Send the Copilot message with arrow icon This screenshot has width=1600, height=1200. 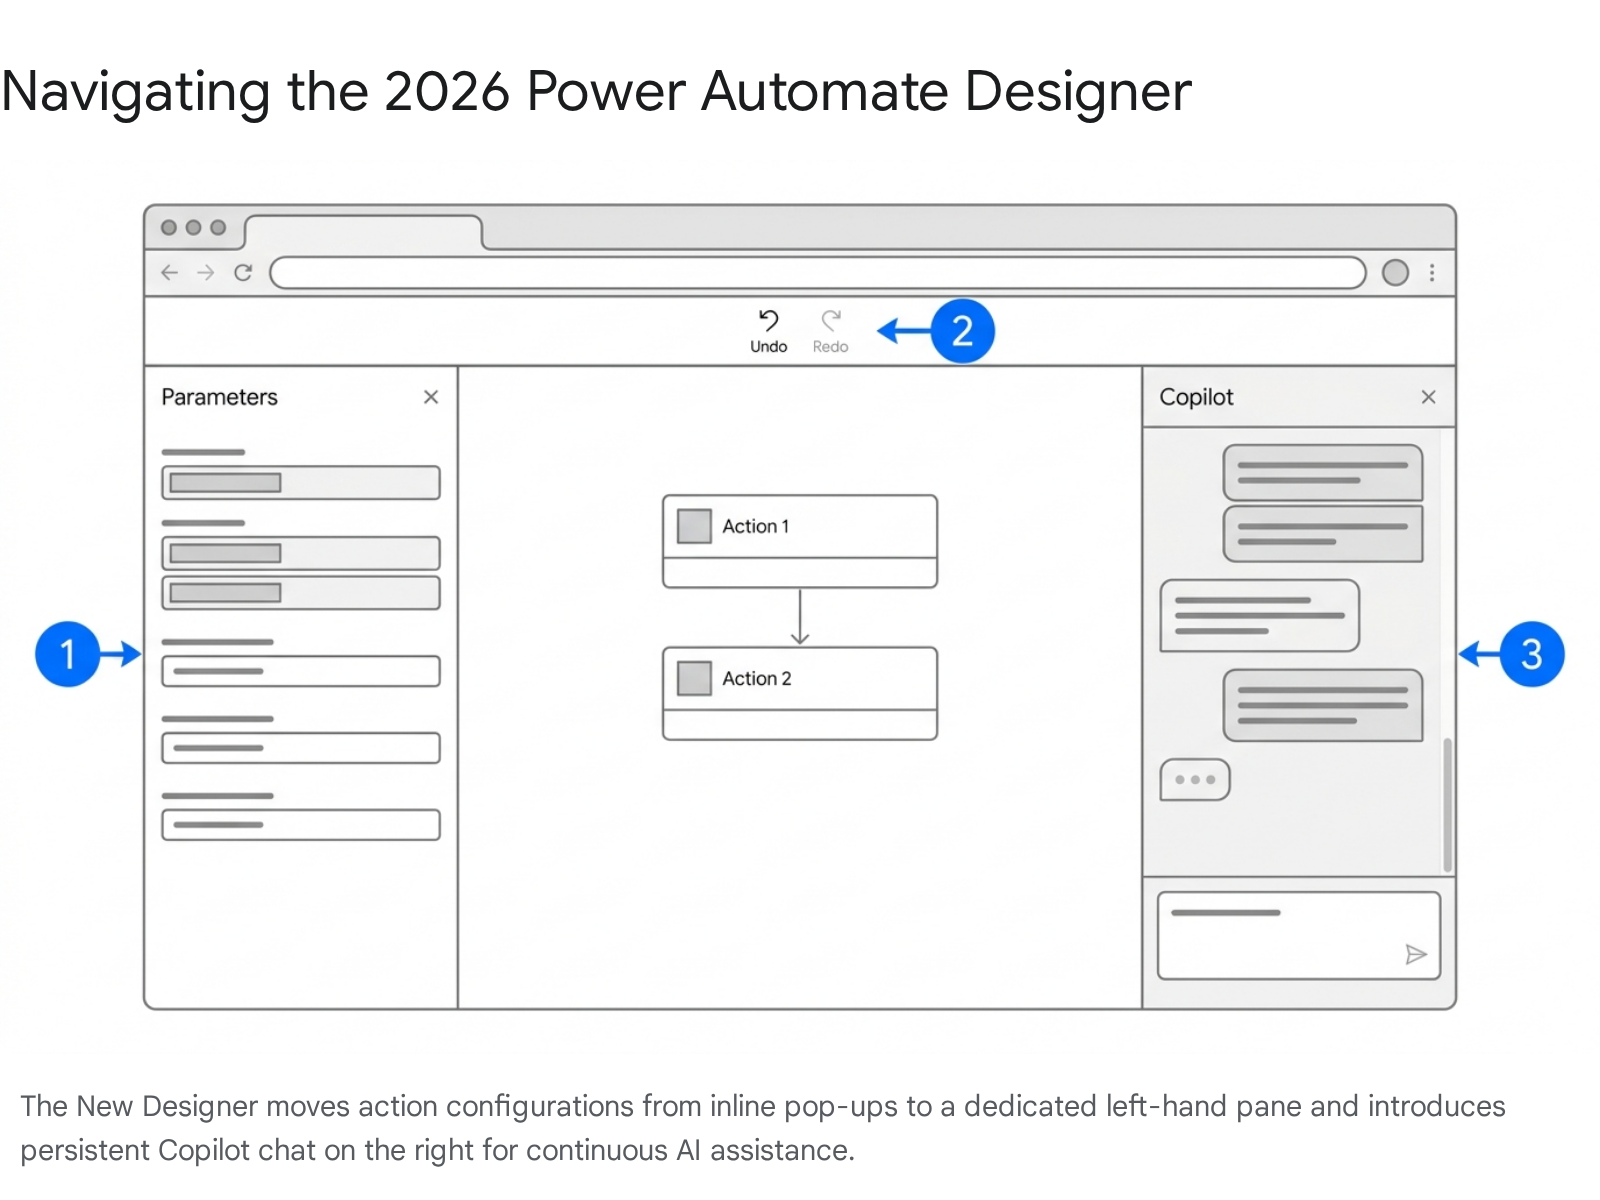(x=1415, y=954)
